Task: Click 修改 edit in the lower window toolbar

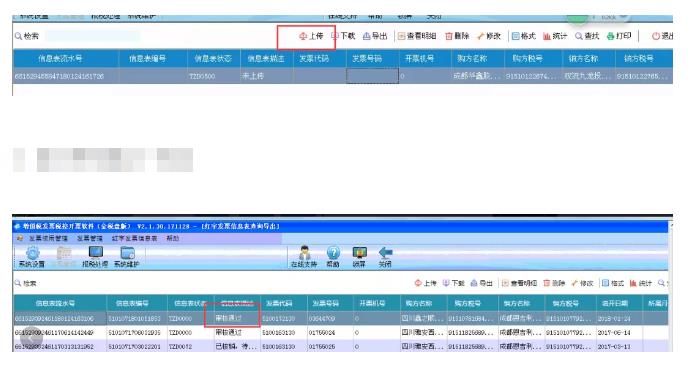Action: point(582,283)
